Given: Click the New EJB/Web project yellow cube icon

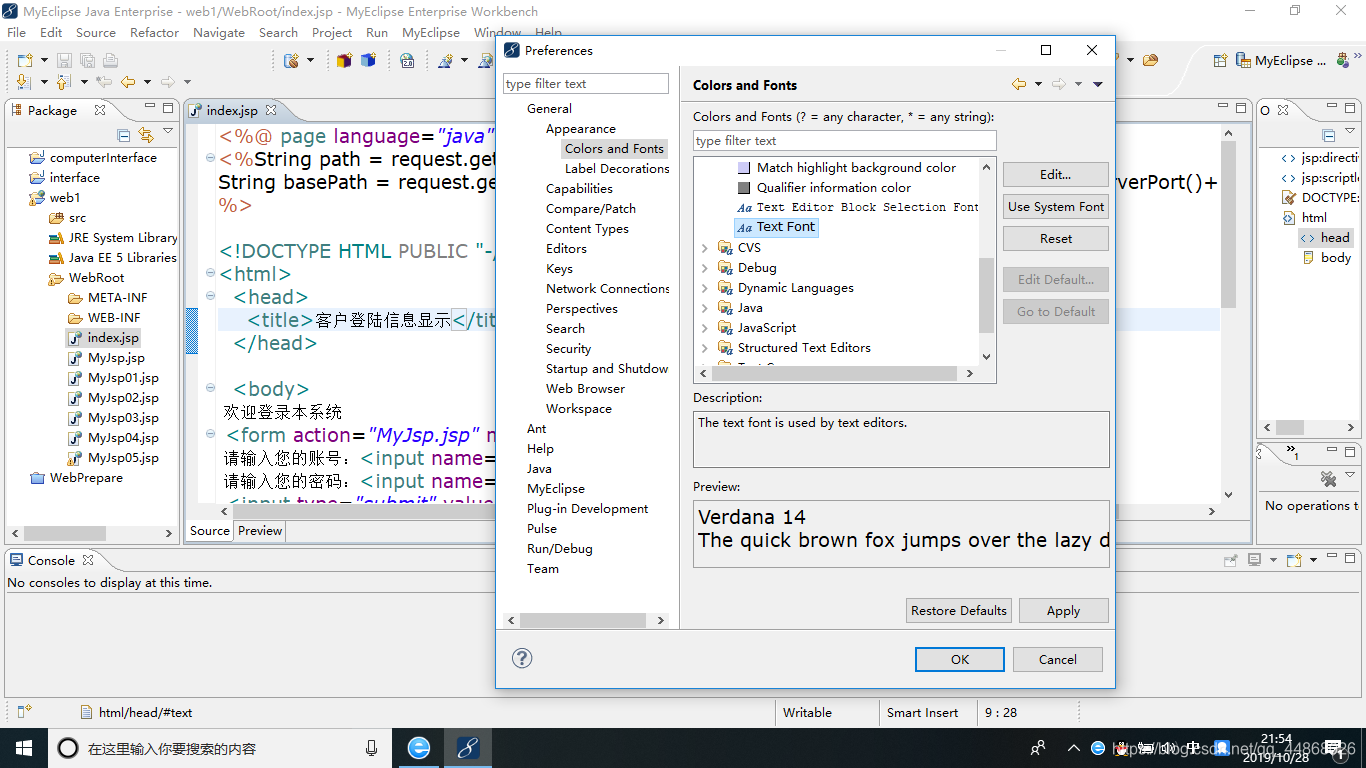Looking at the screenshot, I should pyautogui.click(x=344, y=61).
